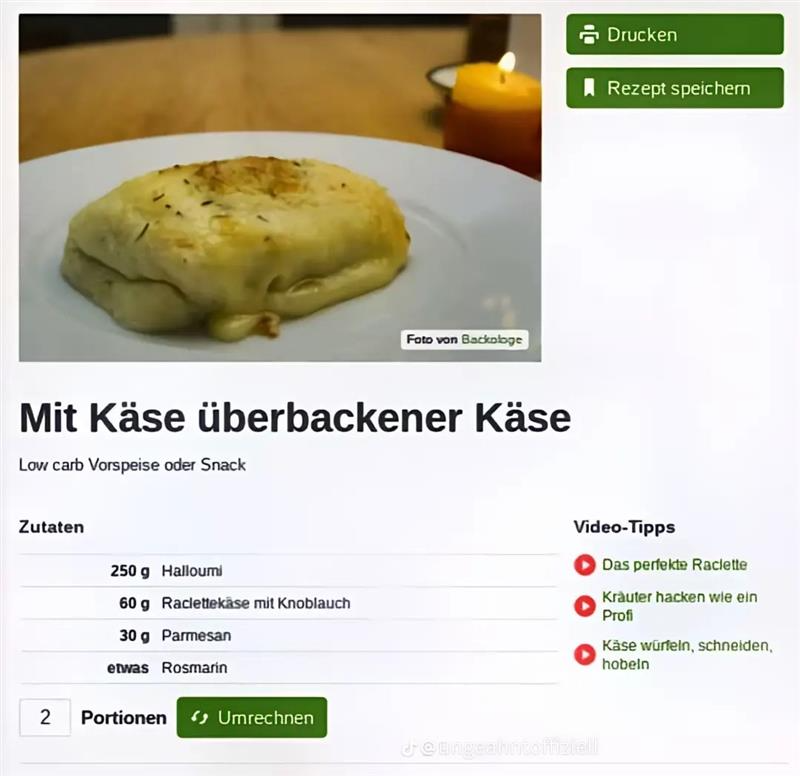This screenshot has width=800, height=776.
Task: Play the Kräuter hacken video icon
Action: (x=585, y=606)
